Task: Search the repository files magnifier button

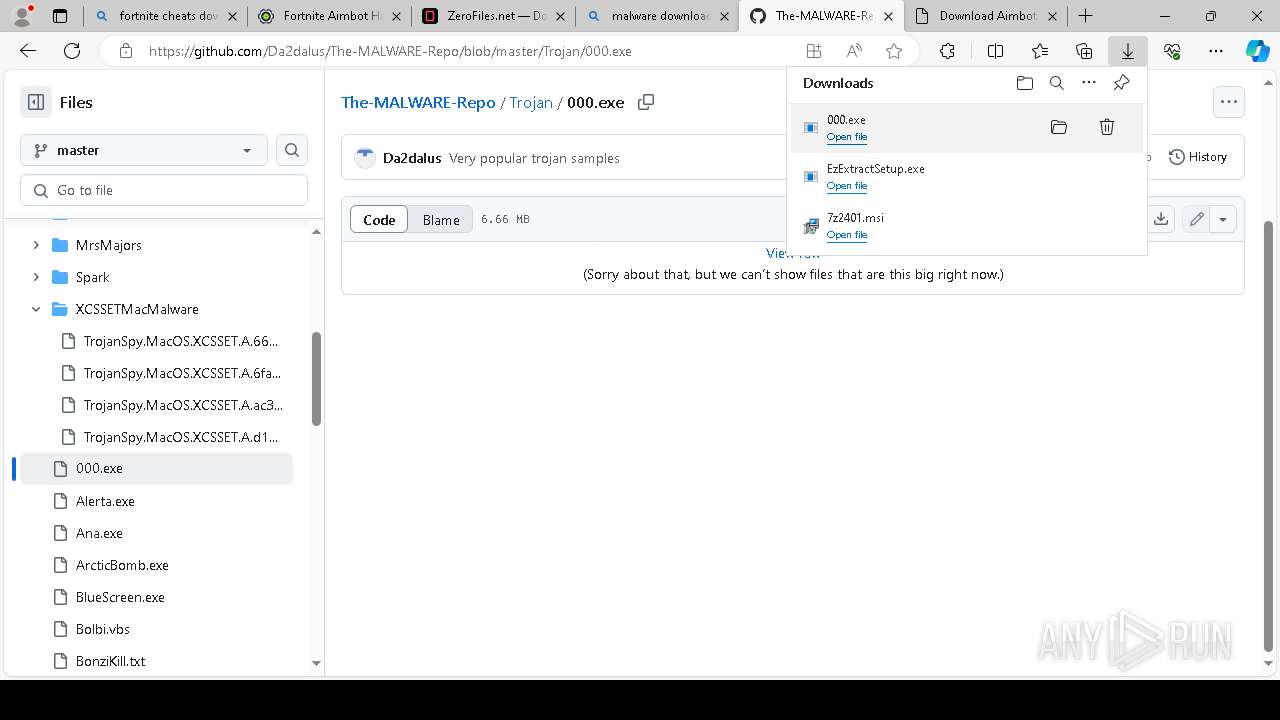Action: click(292, 150)
